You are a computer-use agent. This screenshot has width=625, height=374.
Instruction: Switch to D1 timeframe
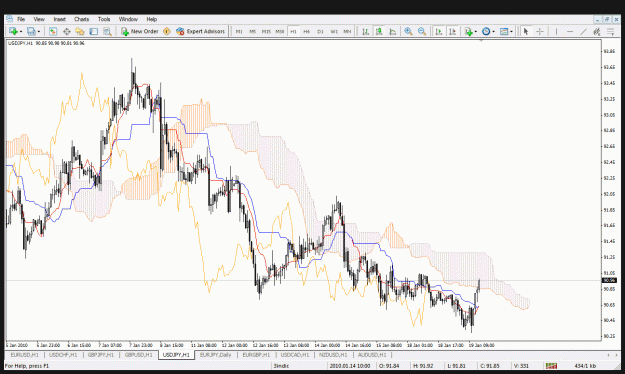320,31
